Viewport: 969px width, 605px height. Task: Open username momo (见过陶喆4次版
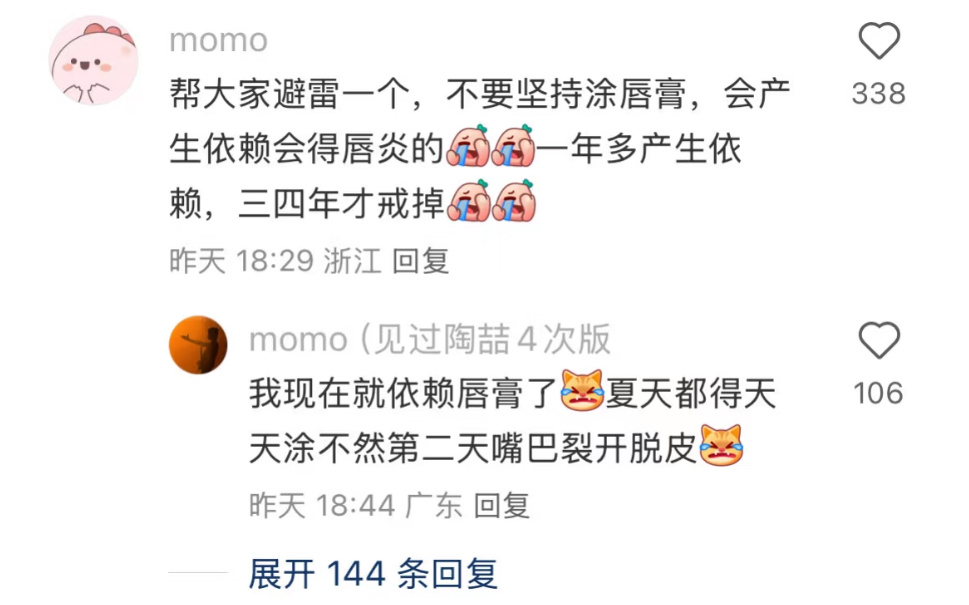(x=429, y=339)
